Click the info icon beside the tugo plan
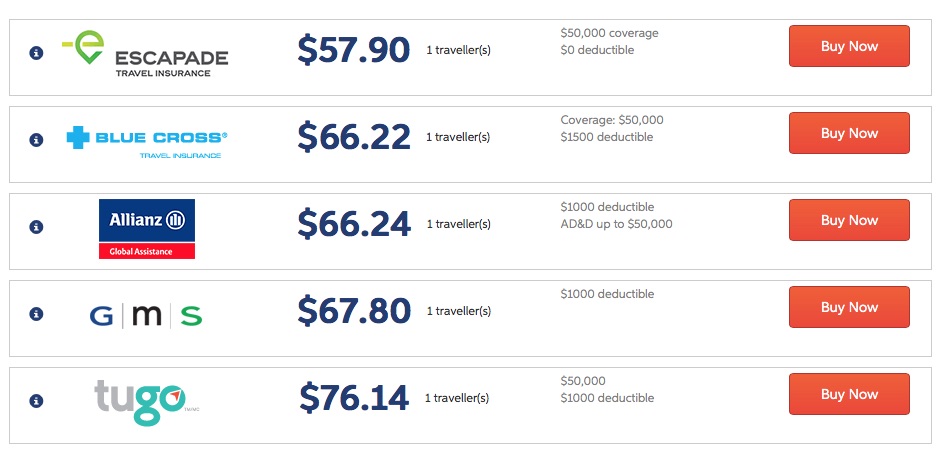938x450 pixels. (x=36, y=401)
